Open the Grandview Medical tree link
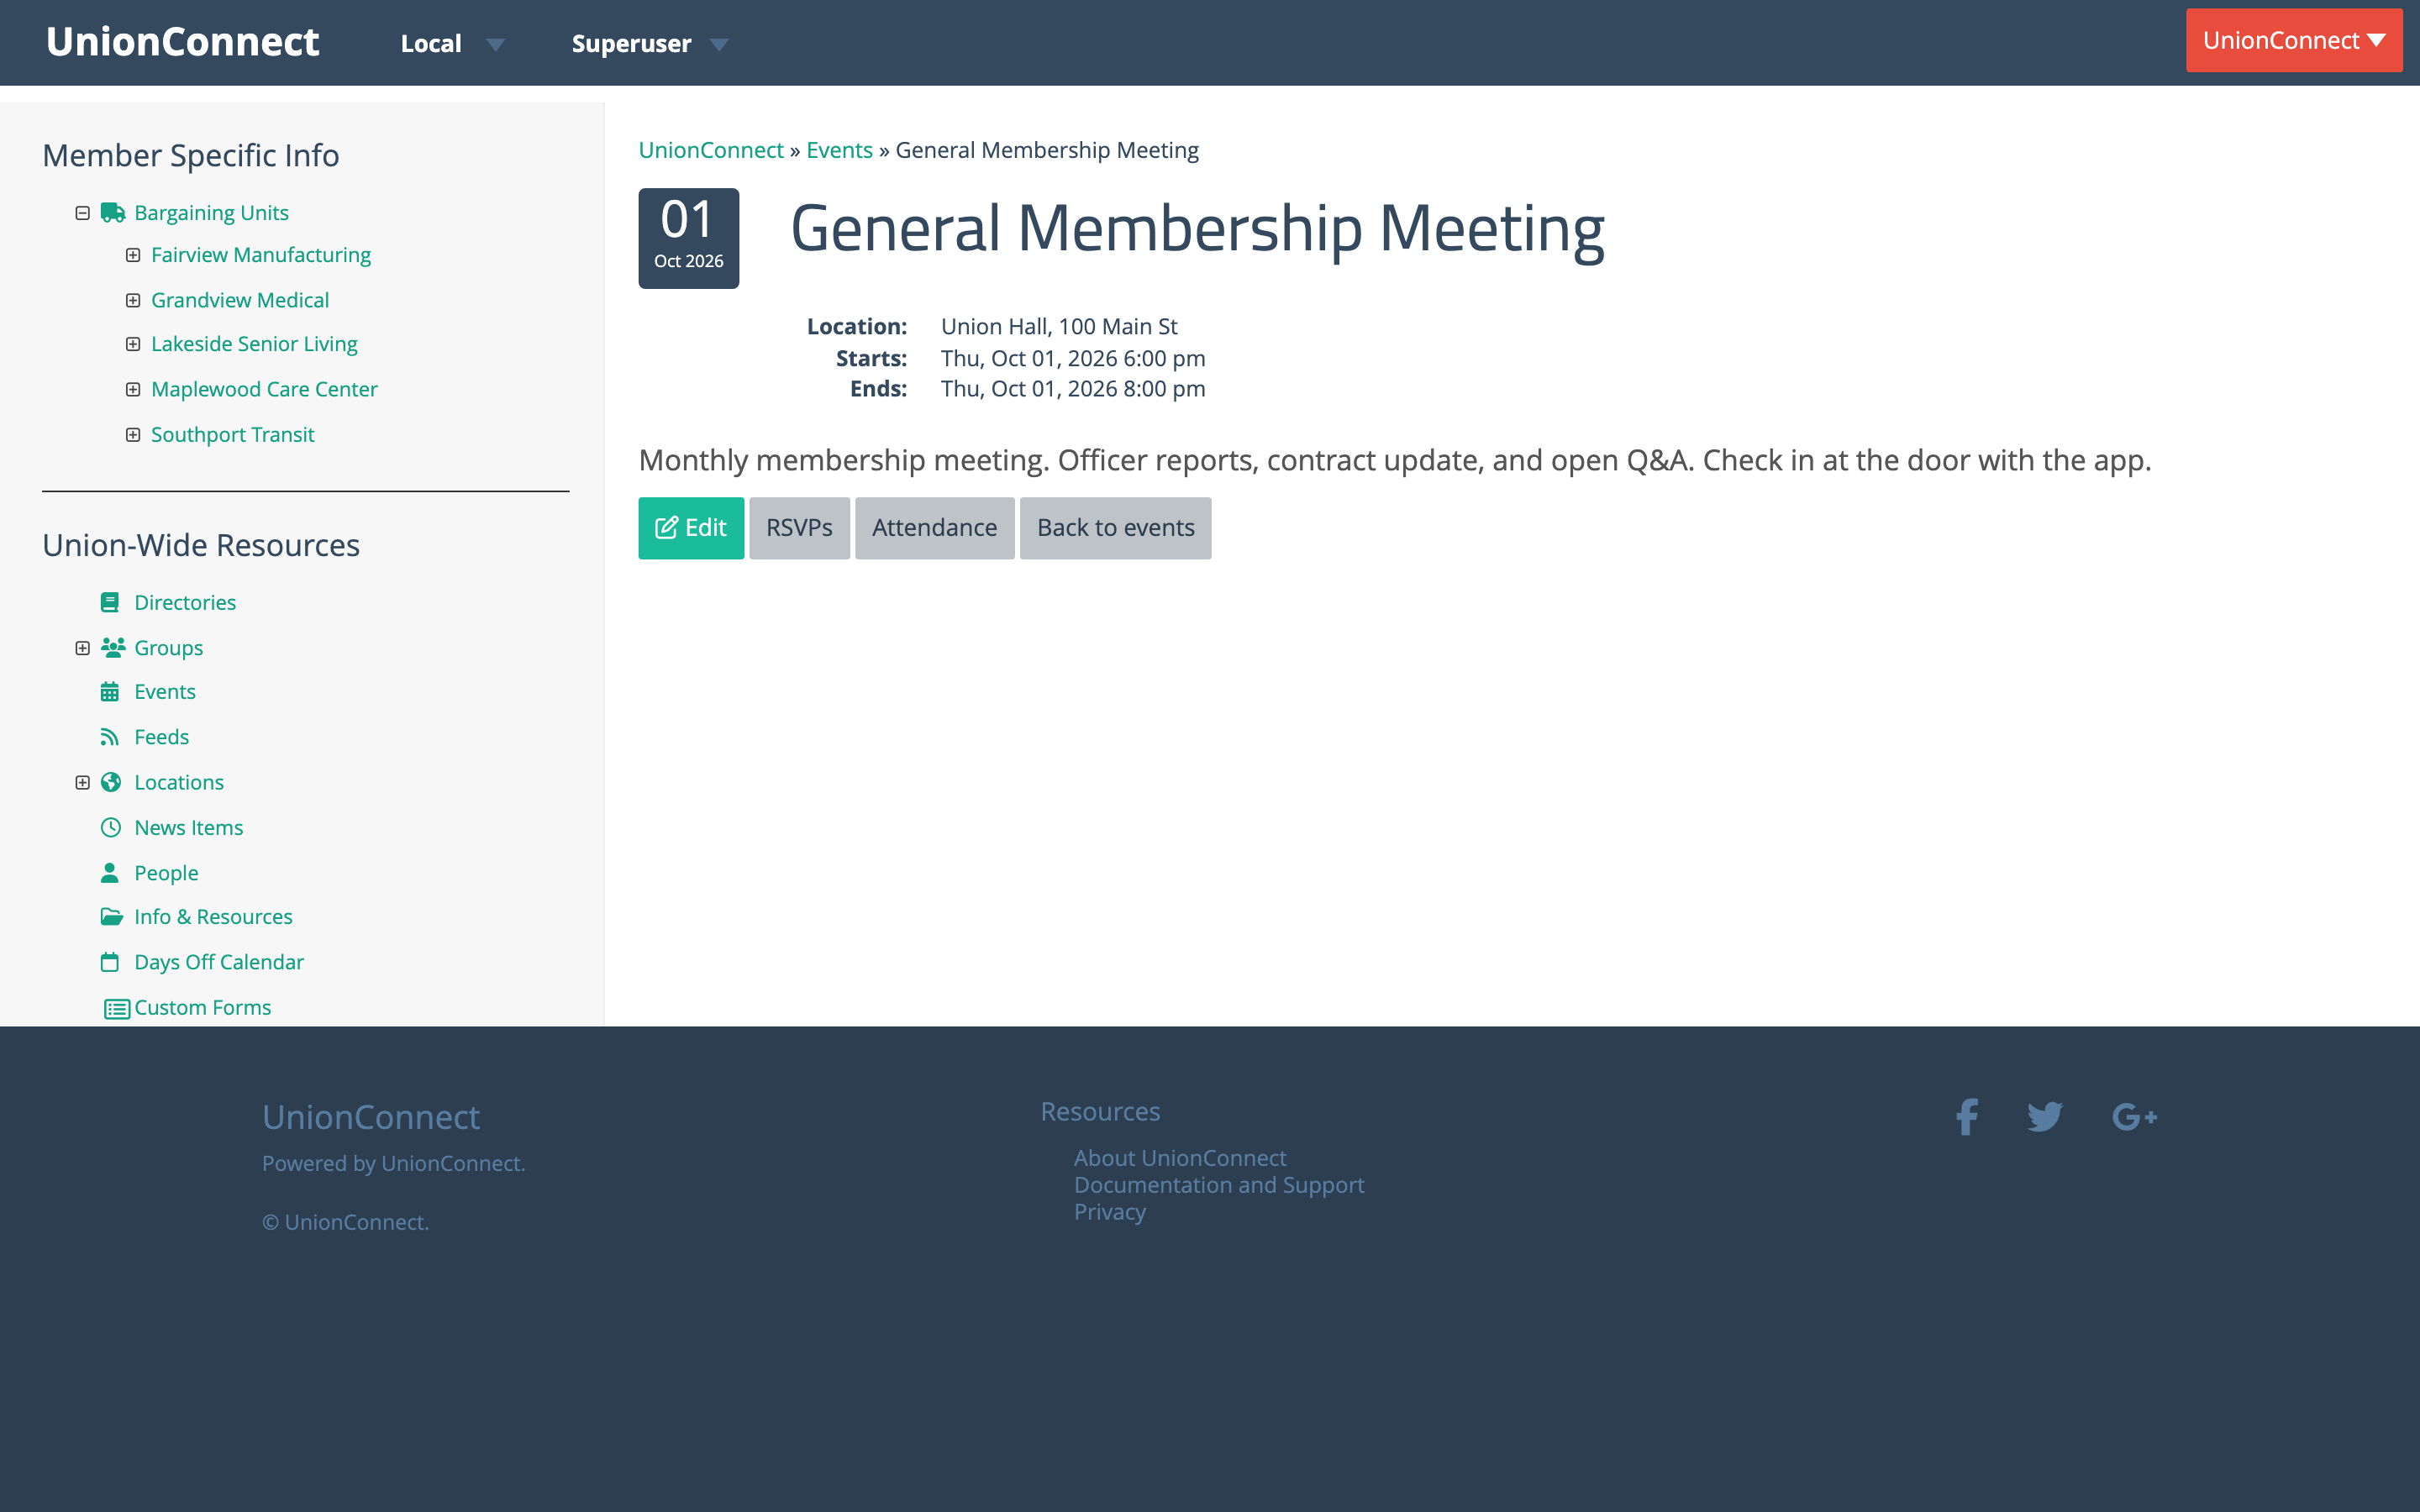The width and height of the screenshot is (2420, 1512). pyautogui.click(x=240, y=300)
